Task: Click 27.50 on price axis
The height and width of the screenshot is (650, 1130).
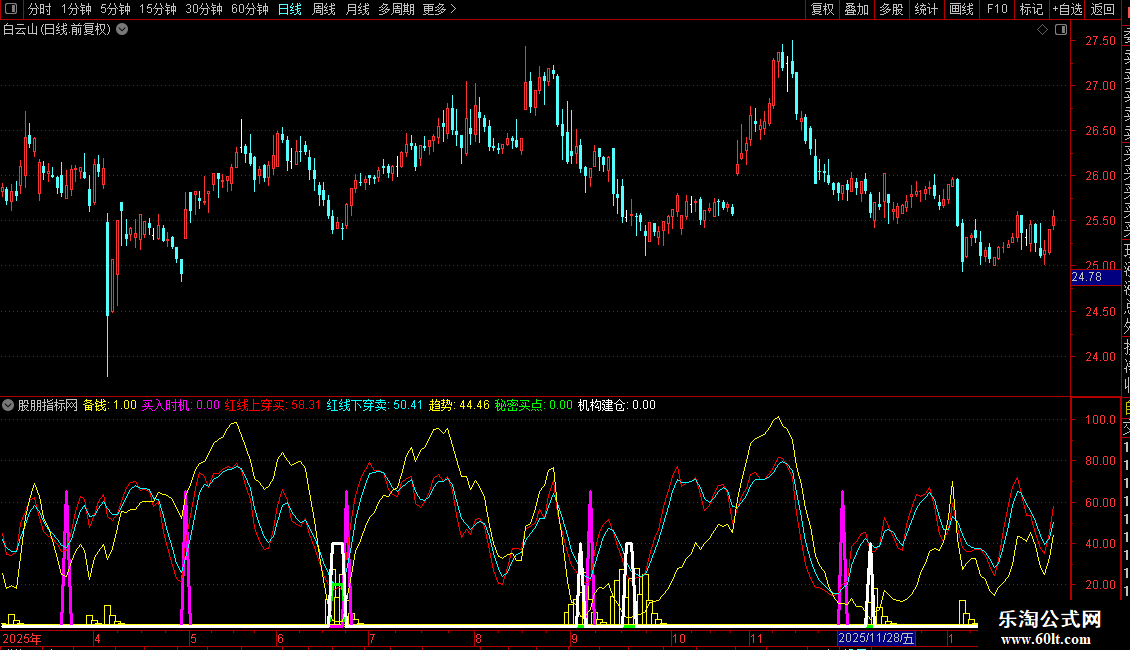Action: (x=1100, y=41)
